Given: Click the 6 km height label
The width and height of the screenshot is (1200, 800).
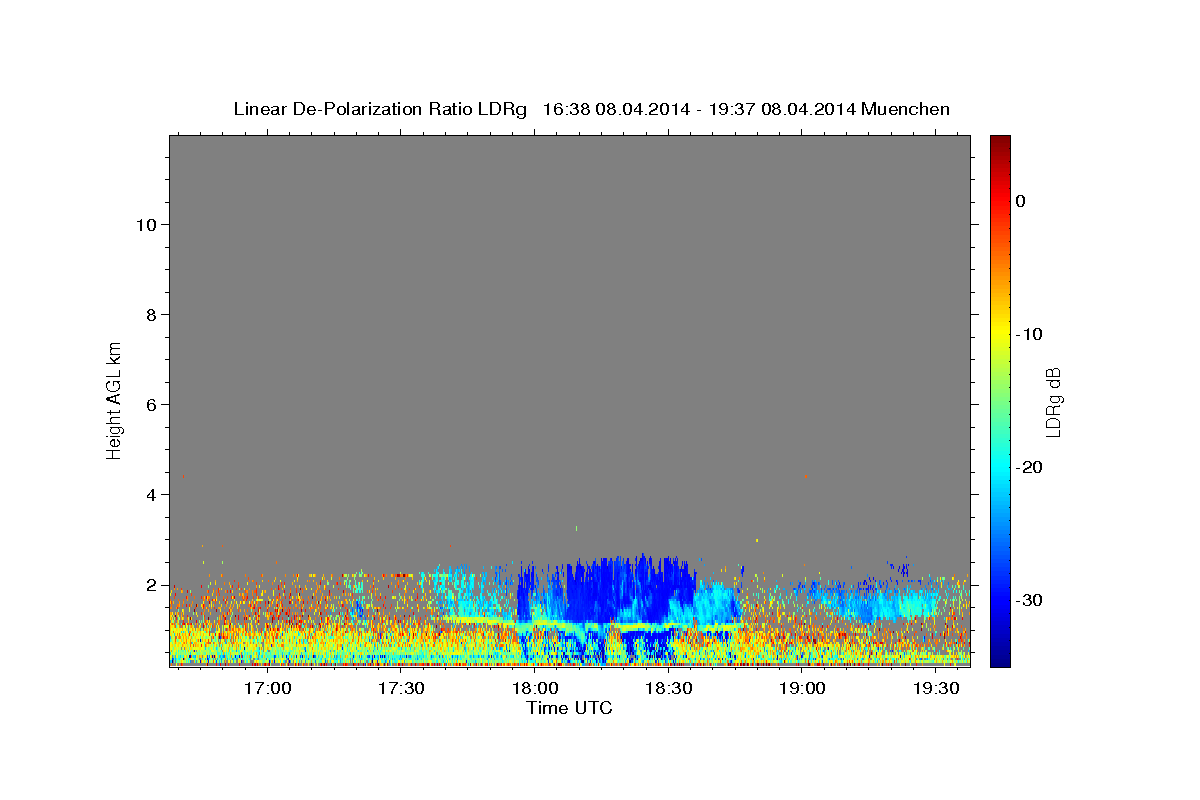Looking at the screenshot, I should point(151,404).
